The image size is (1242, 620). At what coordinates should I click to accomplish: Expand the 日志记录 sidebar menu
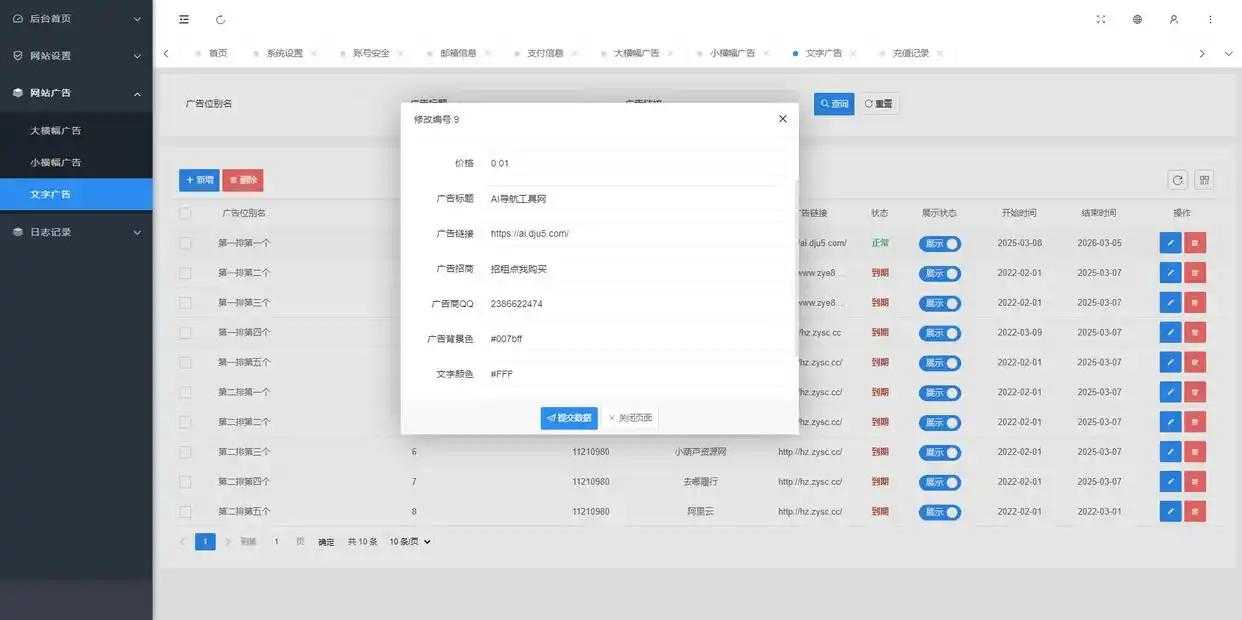(76, 232)
